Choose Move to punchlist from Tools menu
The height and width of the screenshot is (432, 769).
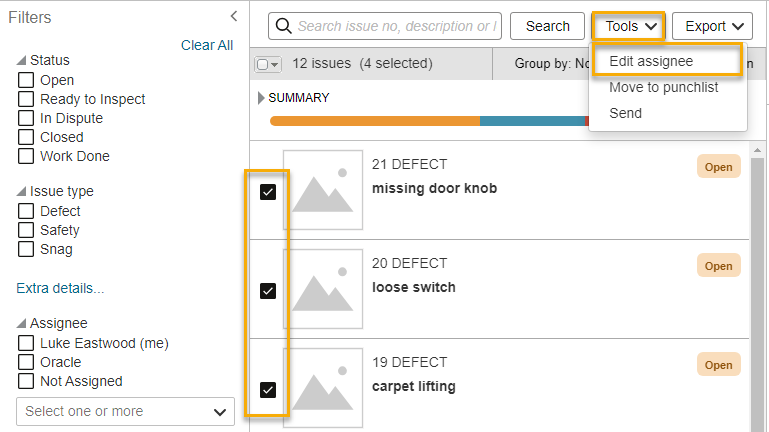coord(664,87)
